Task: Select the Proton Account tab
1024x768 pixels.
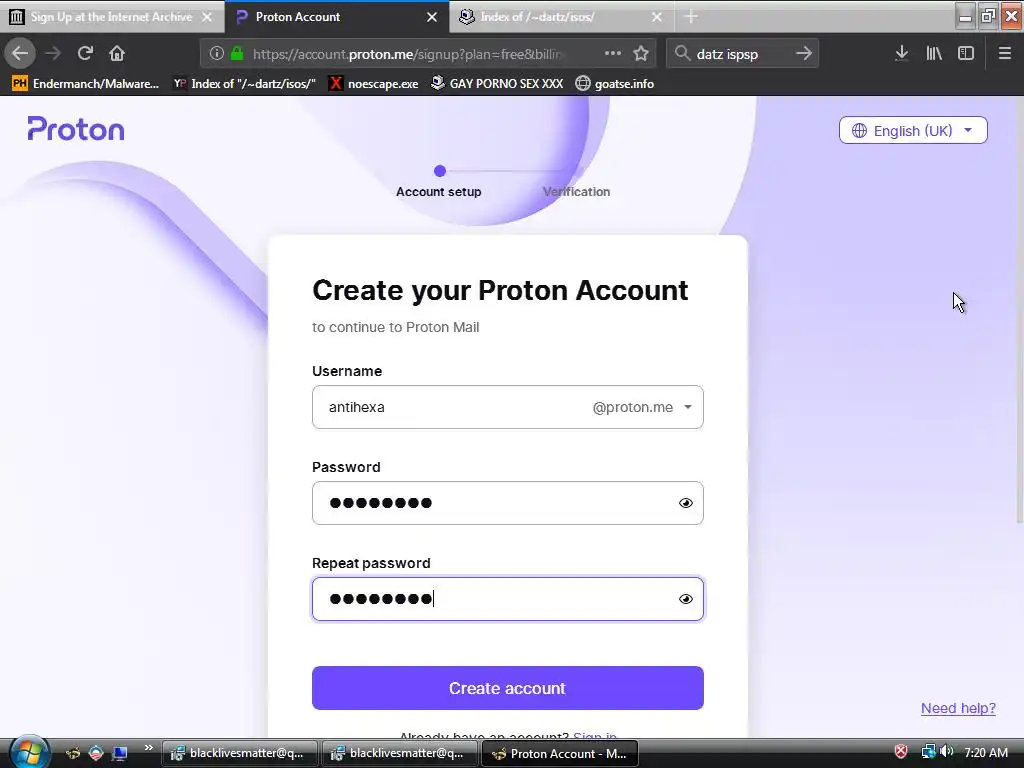Action: pos(336,17)
